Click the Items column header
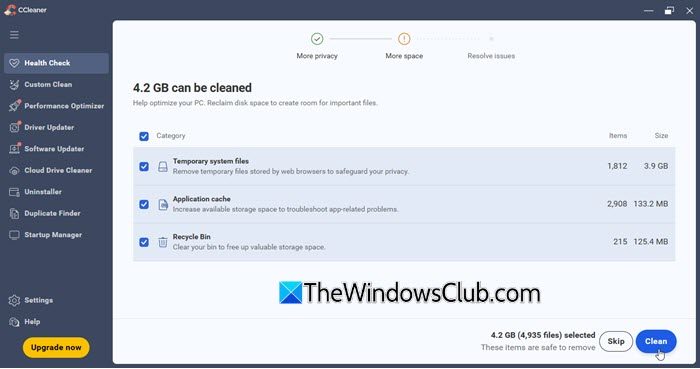 pos(618,136)
